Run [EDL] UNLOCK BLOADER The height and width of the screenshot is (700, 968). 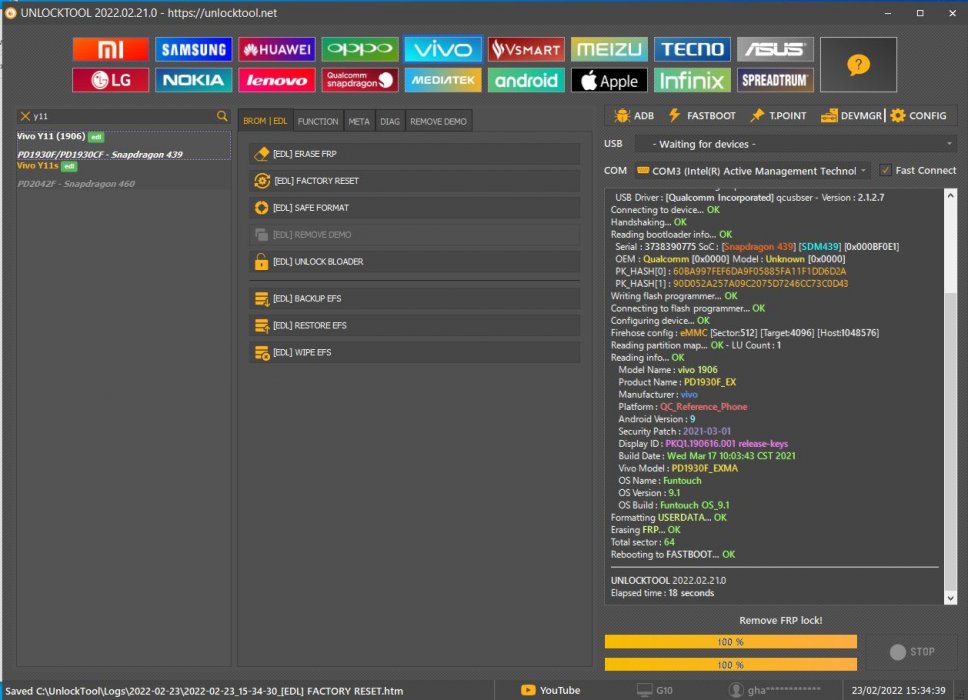point(415,262)
